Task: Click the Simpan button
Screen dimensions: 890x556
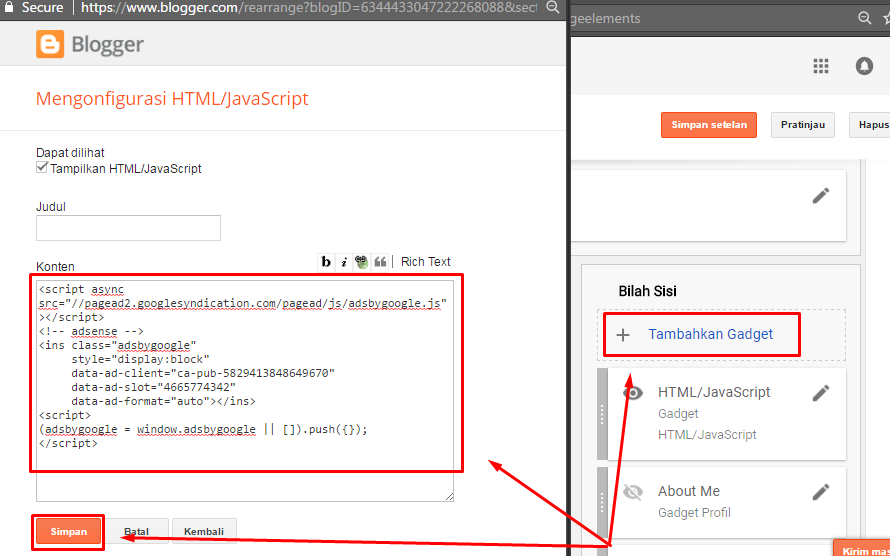Action: coord(69,532)
